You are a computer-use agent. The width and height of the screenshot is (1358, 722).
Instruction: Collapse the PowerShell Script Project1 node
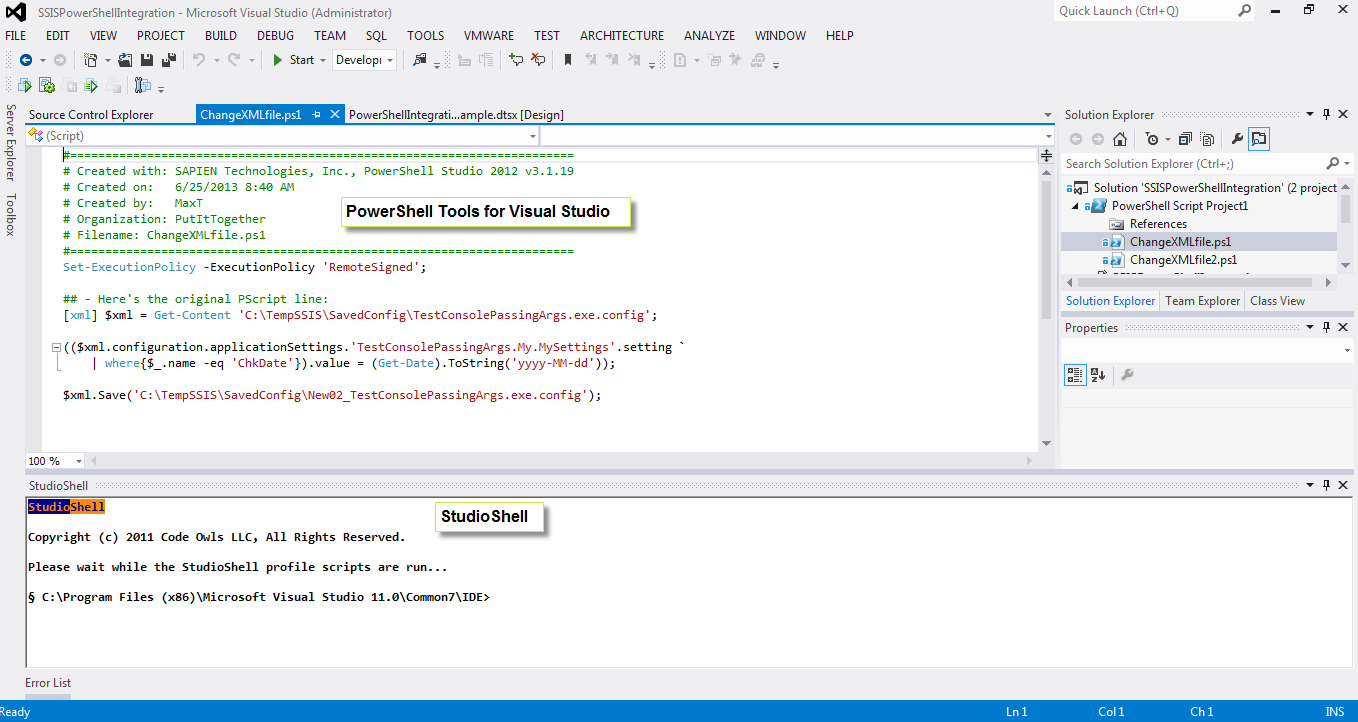[x=1077, y=206]
